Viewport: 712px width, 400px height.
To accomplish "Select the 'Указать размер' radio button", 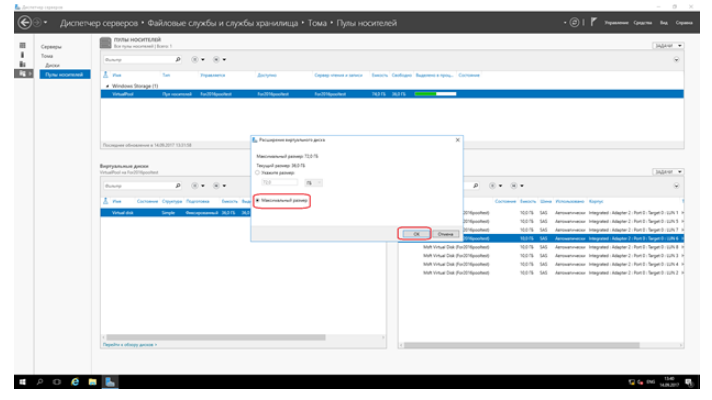I will tap(257, 173).
